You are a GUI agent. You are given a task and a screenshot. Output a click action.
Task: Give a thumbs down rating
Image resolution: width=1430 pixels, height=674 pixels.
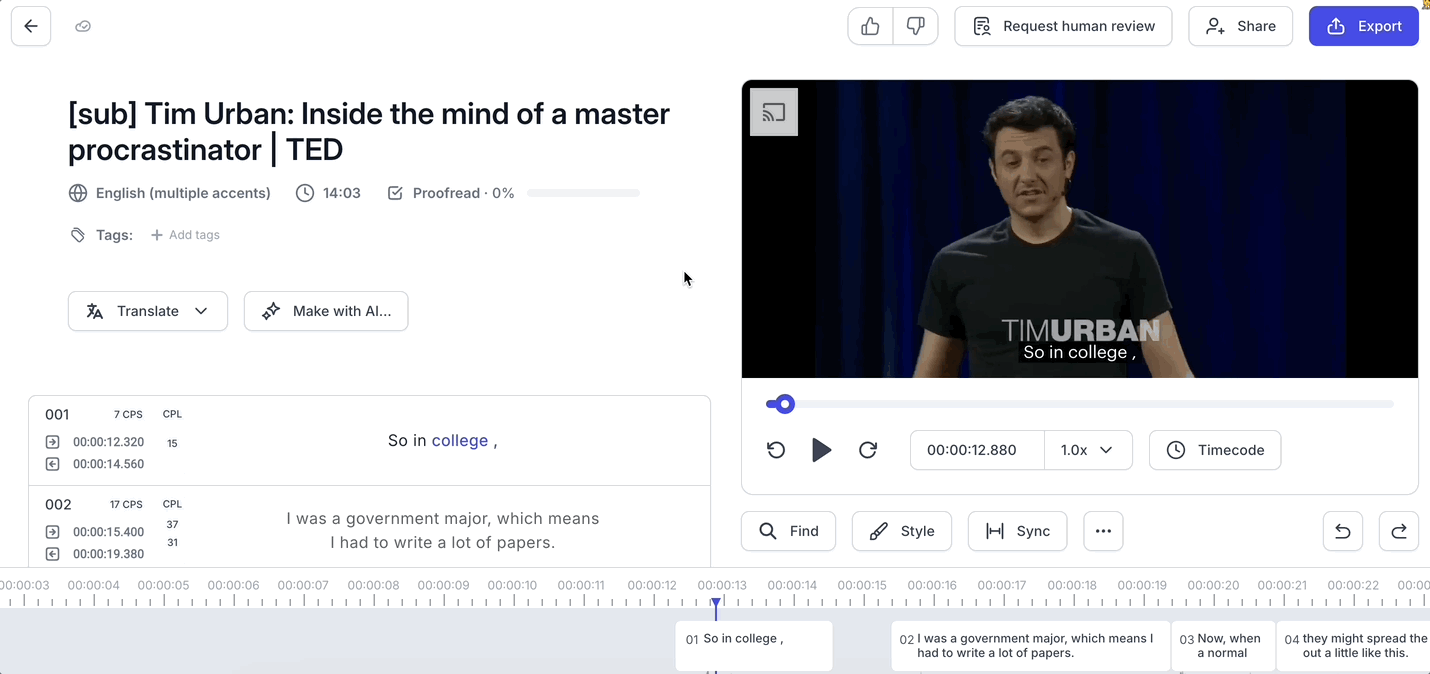[915, 26]
